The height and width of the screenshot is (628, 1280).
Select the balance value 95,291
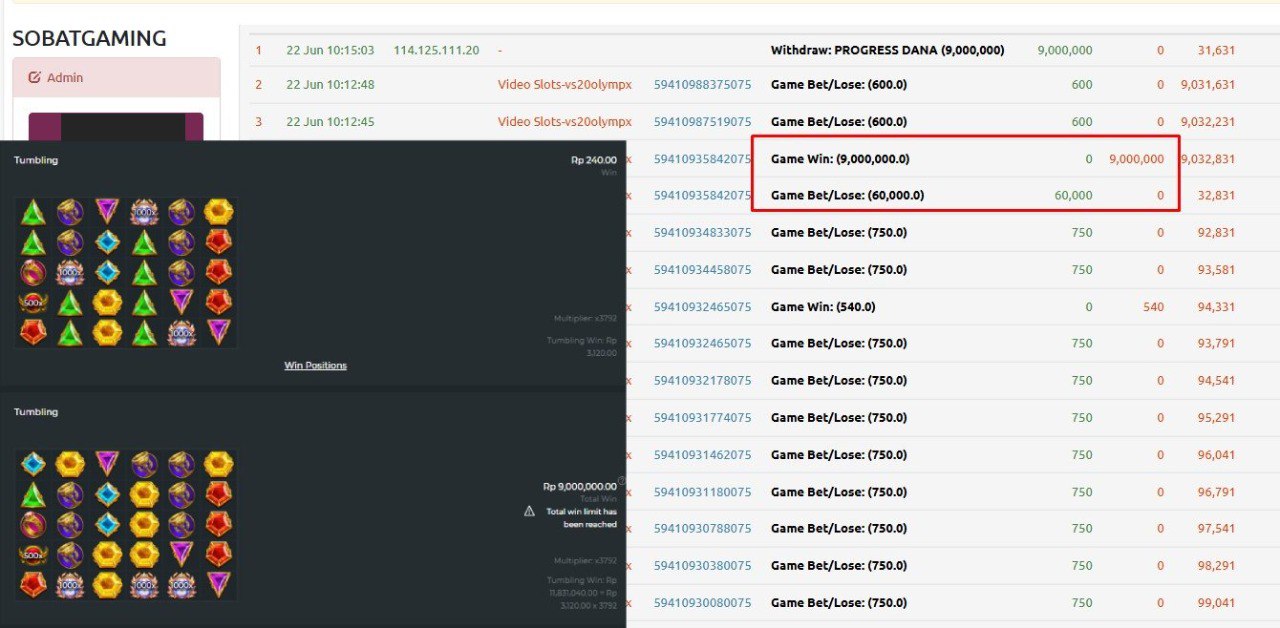(x=1216, y=418)
